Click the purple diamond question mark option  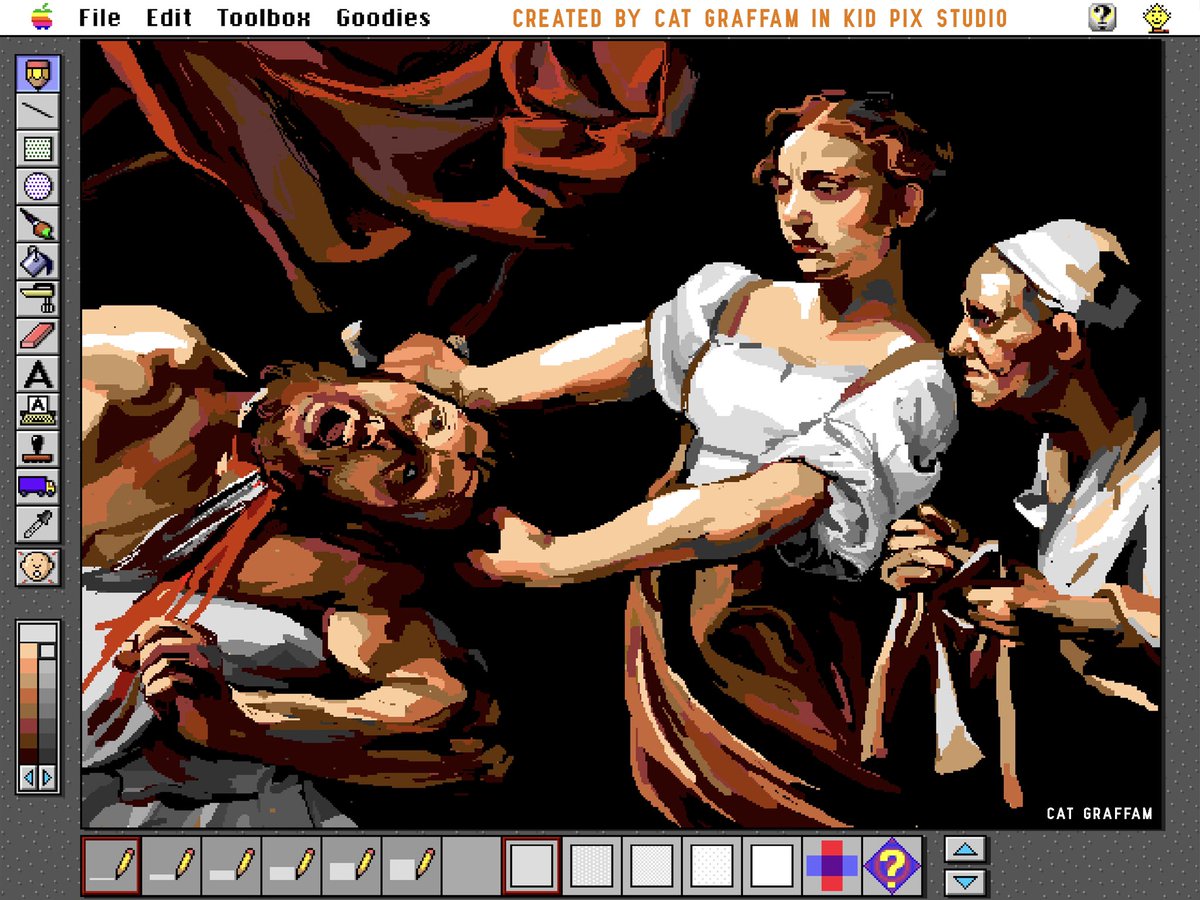coord(891,865)
